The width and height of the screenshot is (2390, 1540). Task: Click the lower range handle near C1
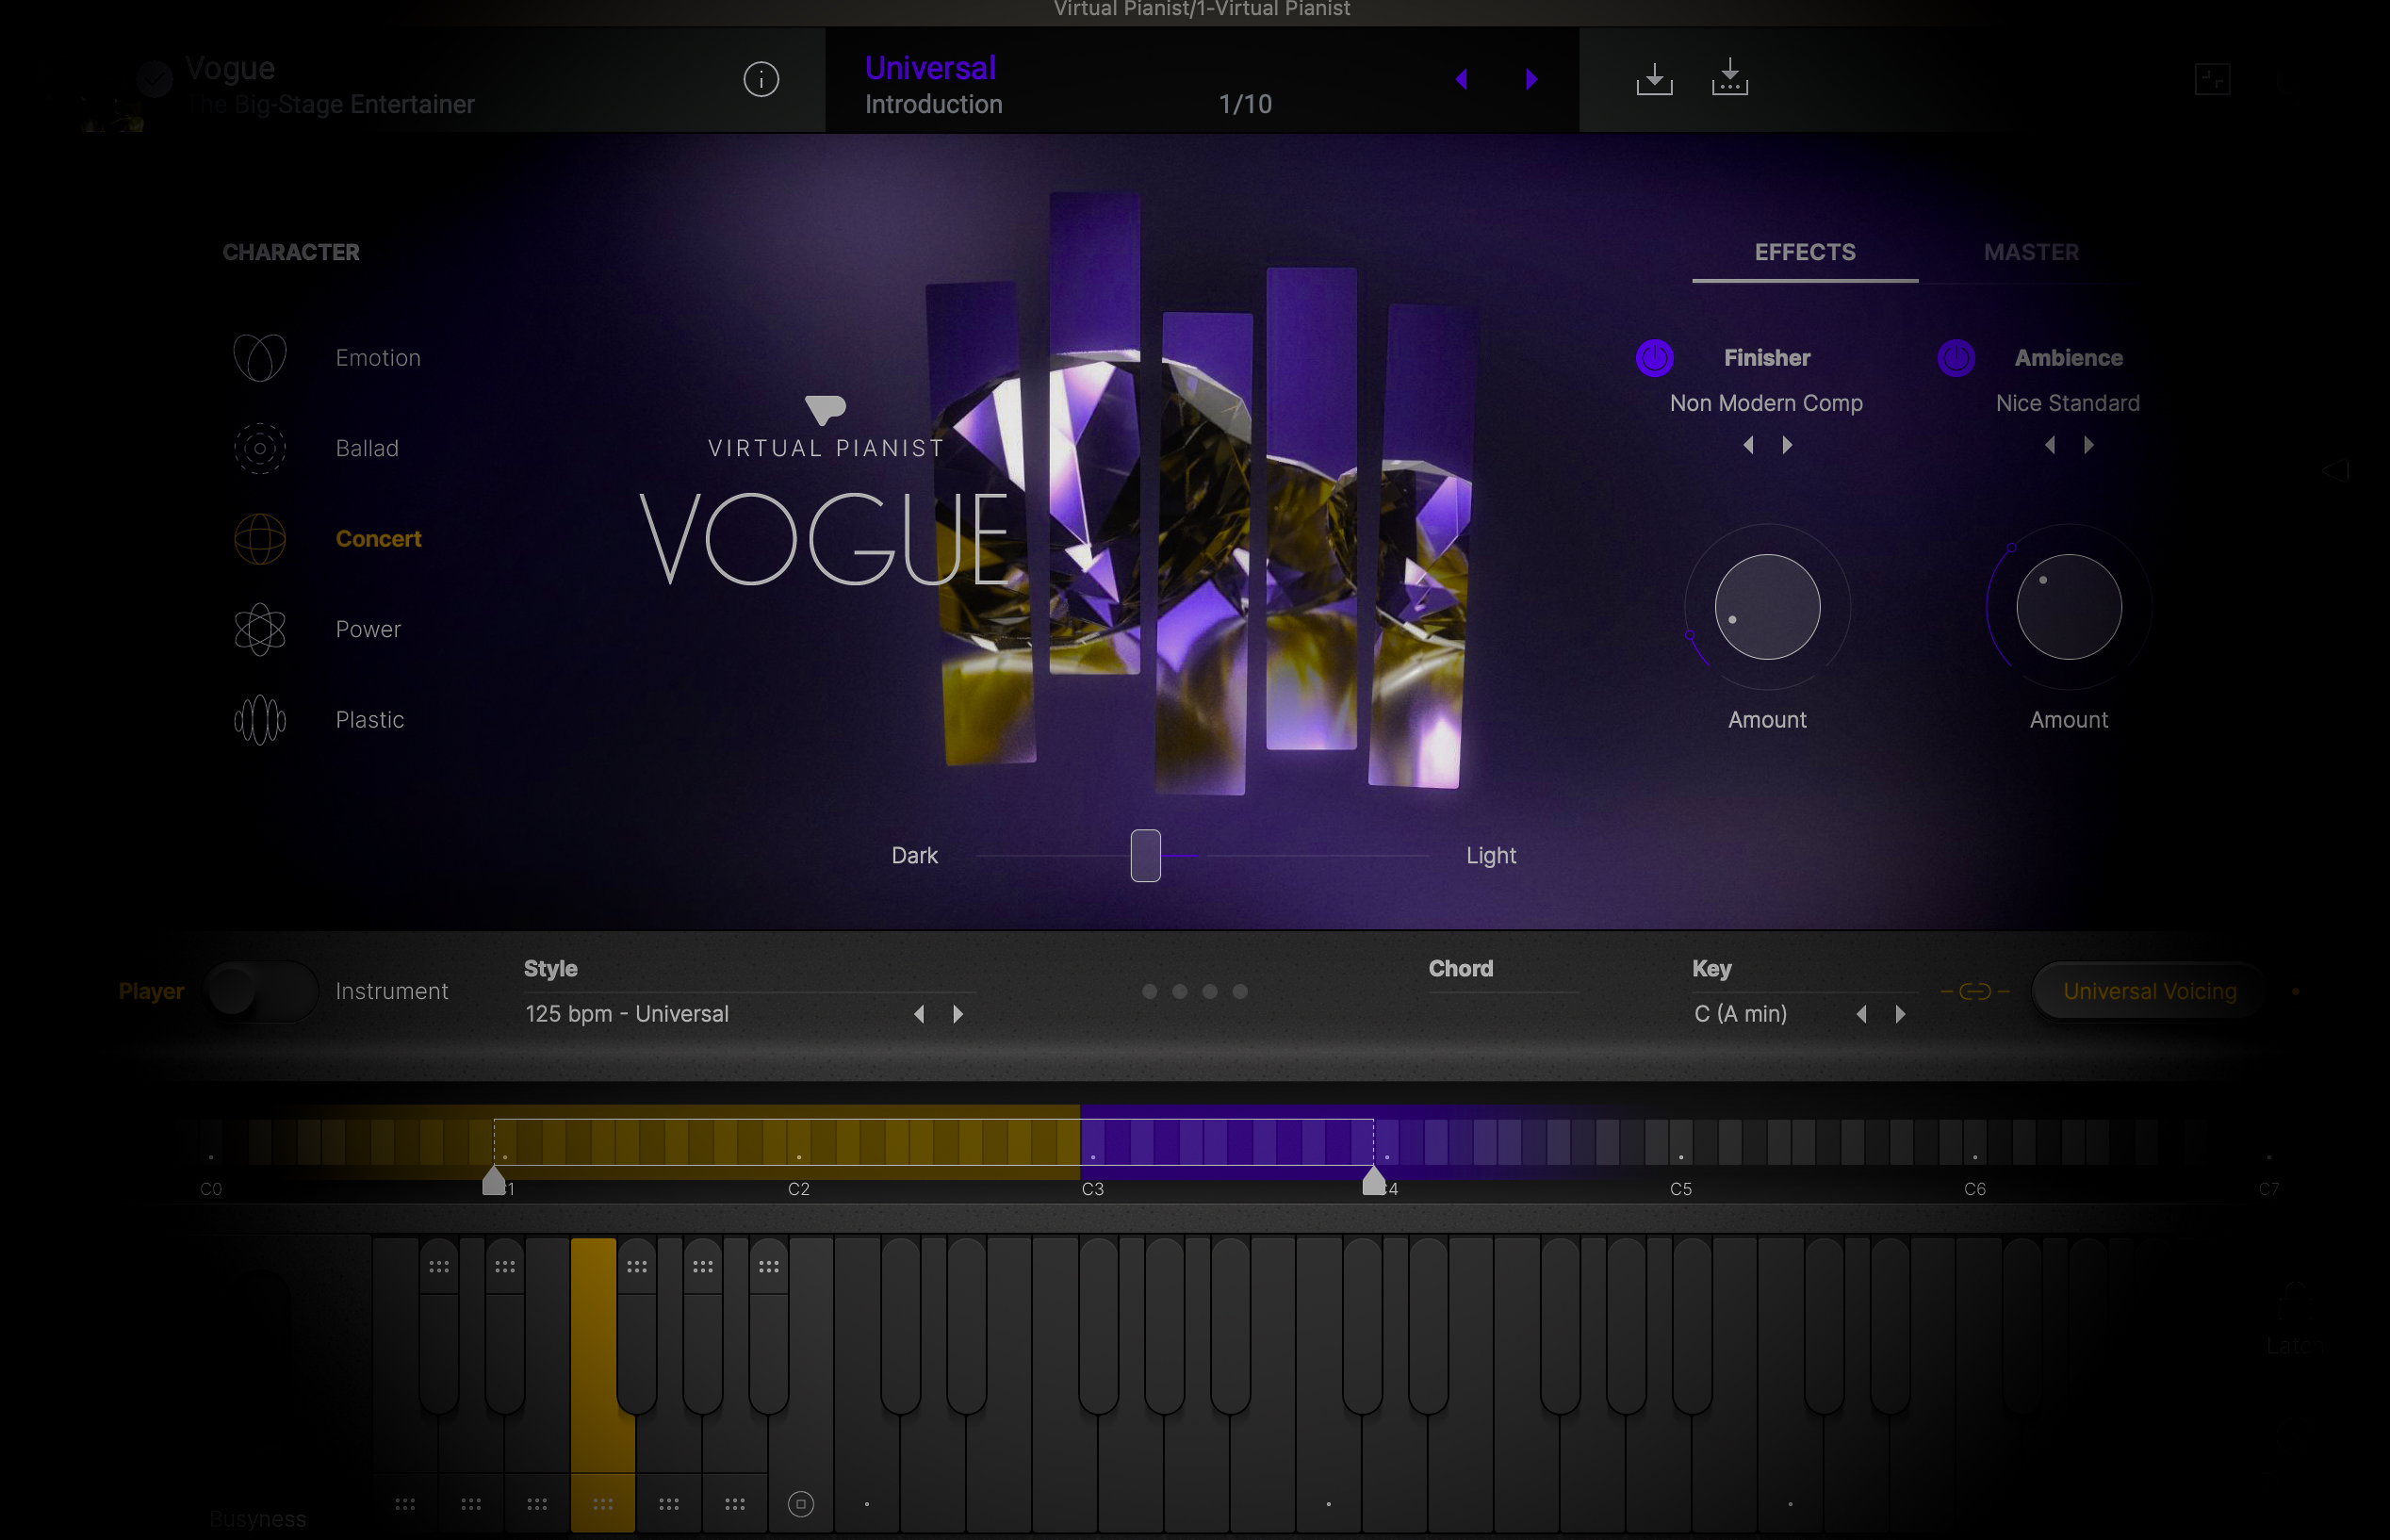click(x=494, y=1180)
